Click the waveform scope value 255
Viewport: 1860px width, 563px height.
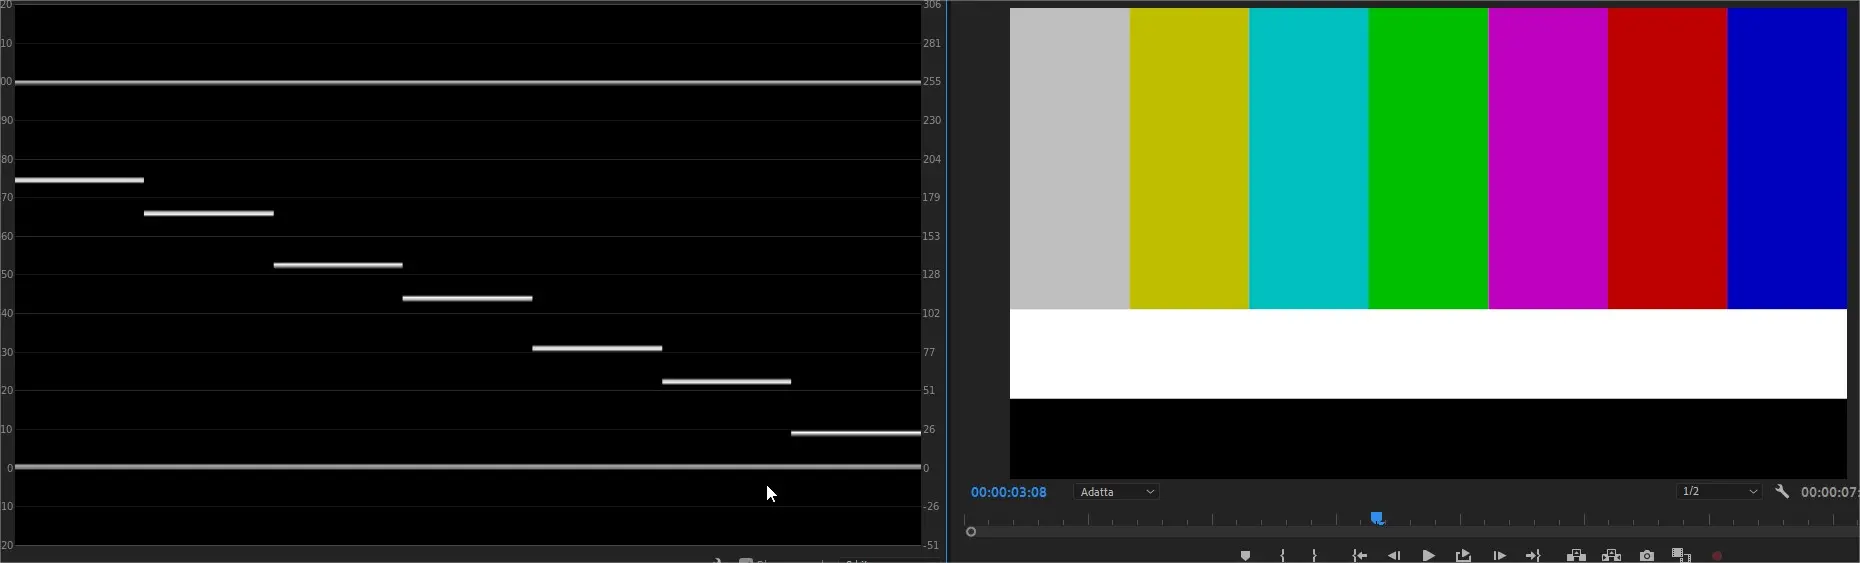tap(931, 82)
